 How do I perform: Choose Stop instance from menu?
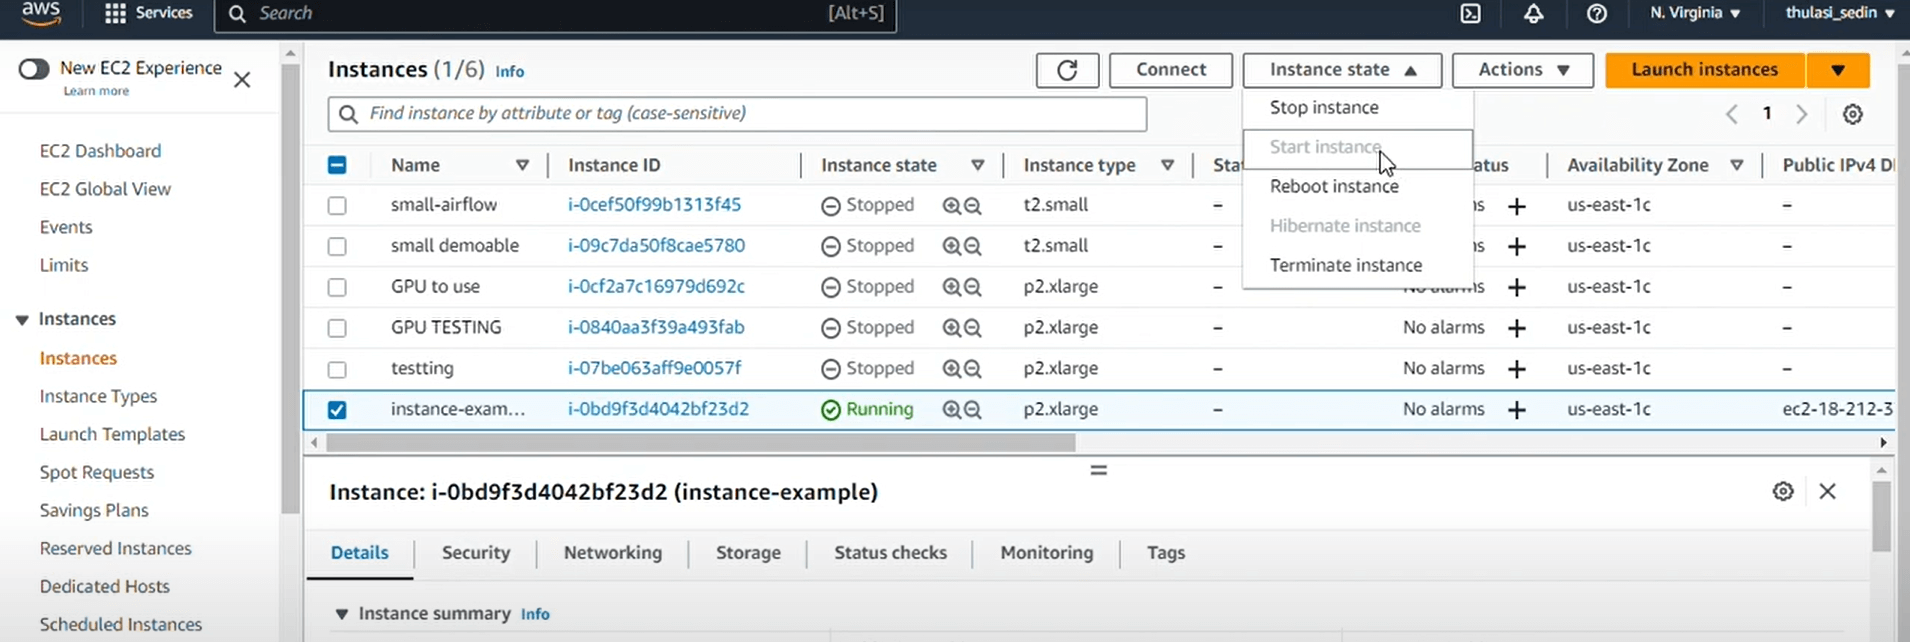click(1324, 107)
